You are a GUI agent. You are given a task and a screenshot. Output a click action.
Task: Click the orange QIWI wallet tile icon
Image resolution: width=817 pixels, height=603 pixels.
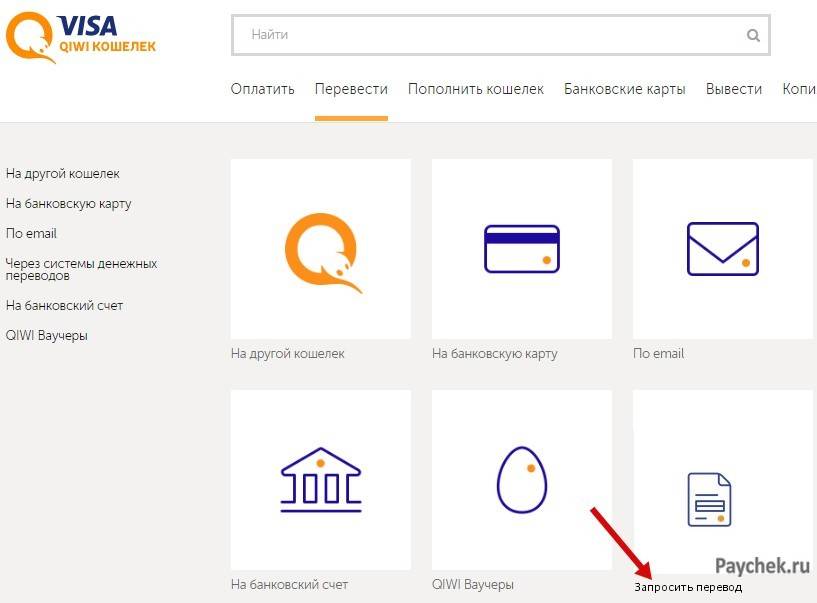[x=323, y=253]
